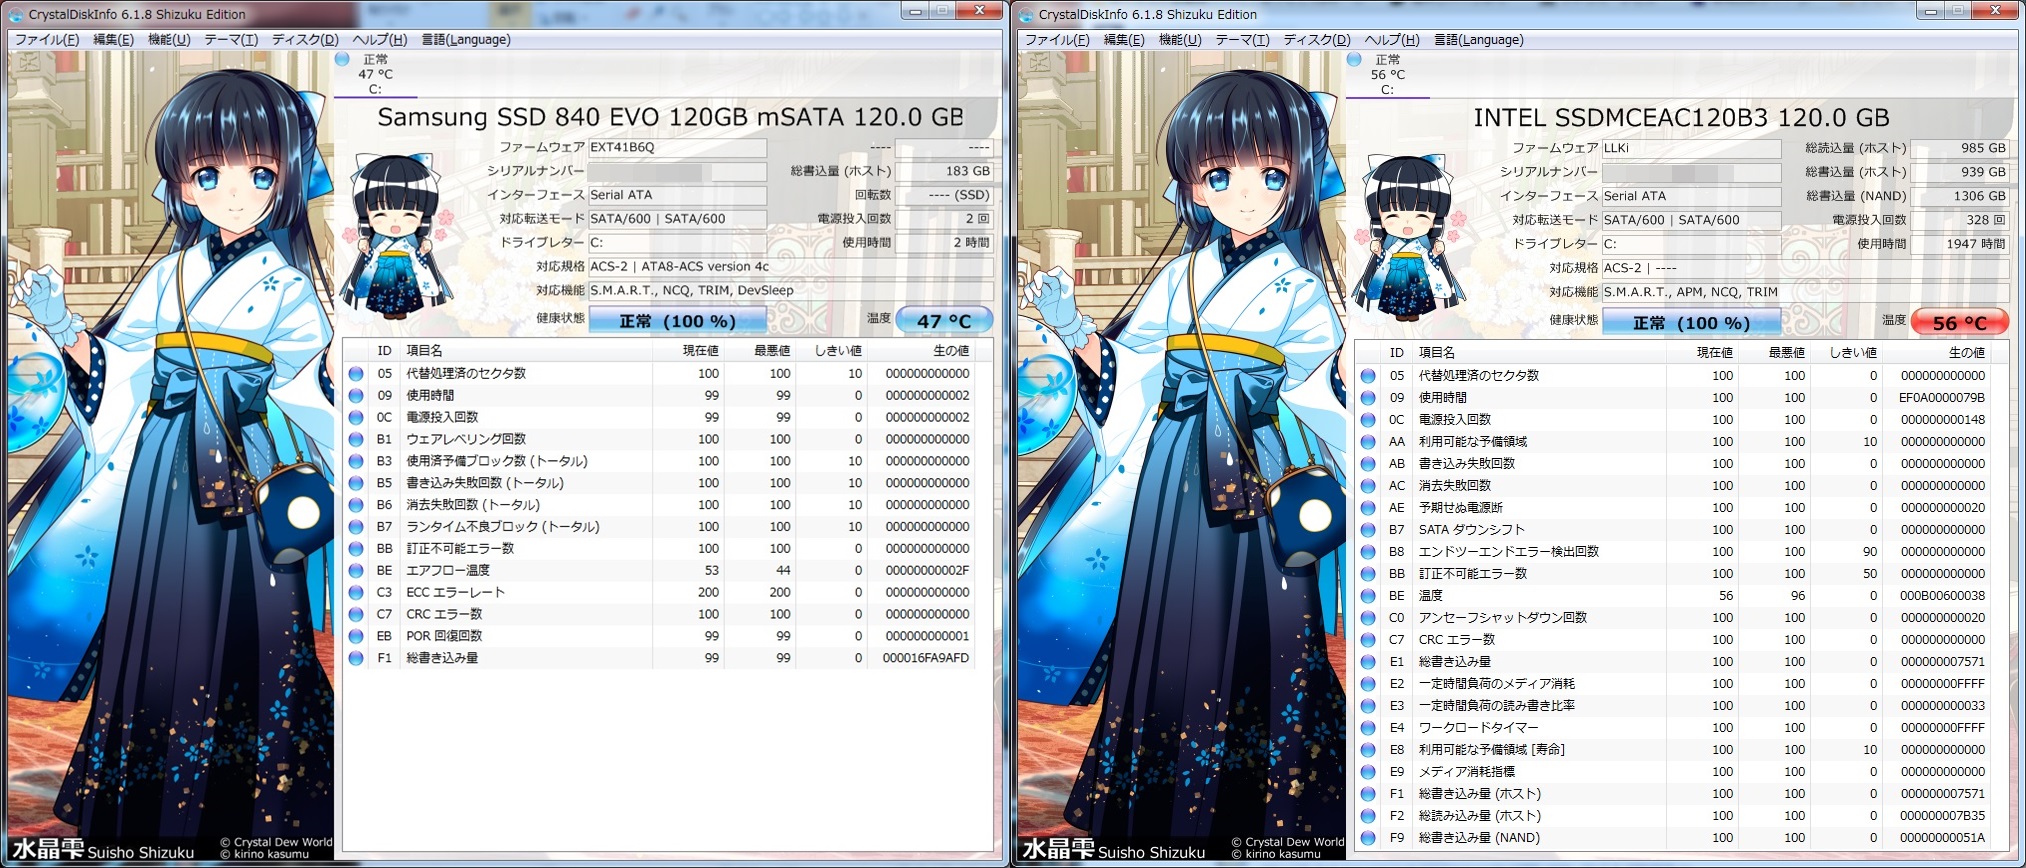Image resolution: width=2026 pixels, height=868 pixels.
Task: Click the 183 GB total host writes field
Action: [944, 171]
